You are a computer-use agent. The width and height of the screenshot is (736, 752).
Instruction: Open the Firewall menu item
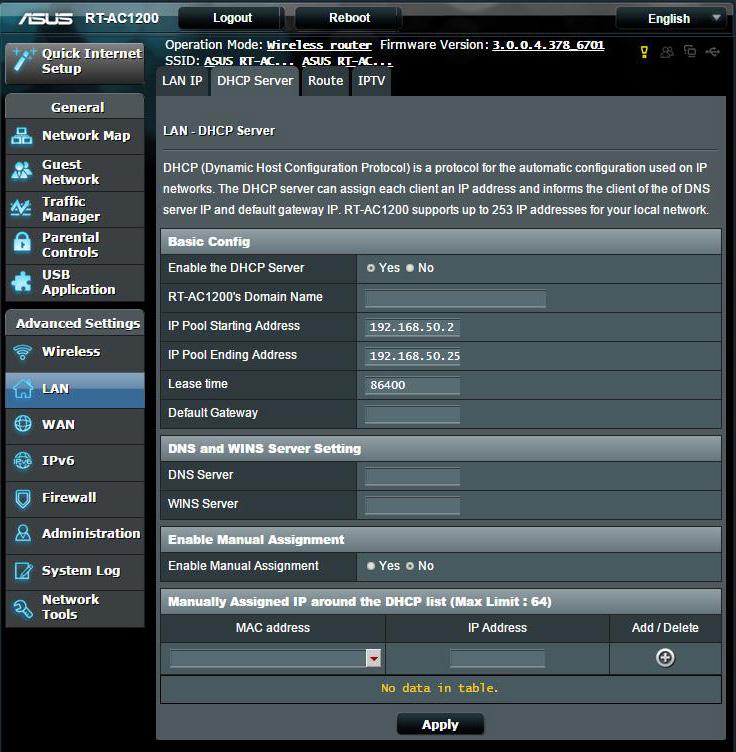point(75,499)
